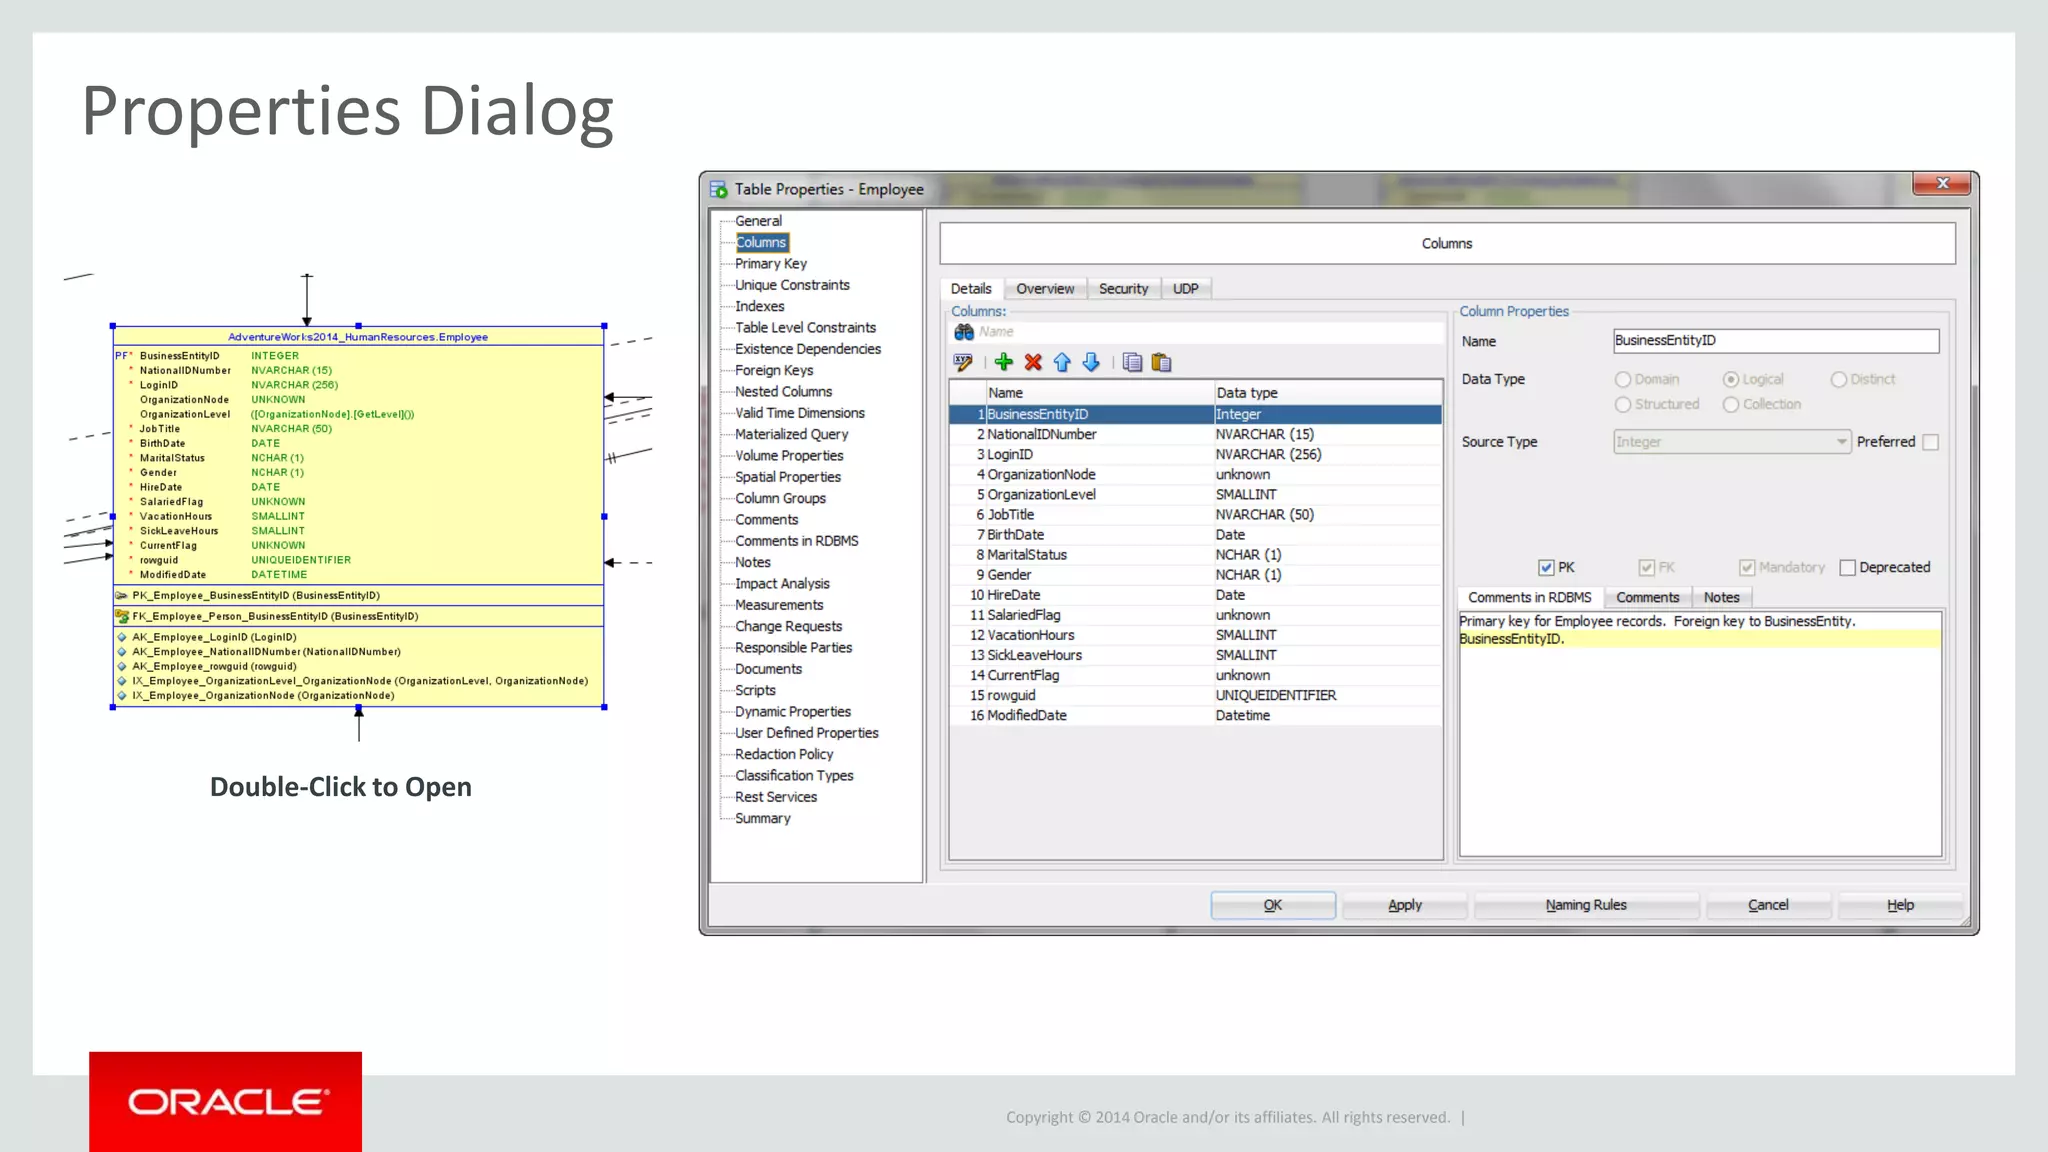Open Indexes in the navigation tree
Image resolution: width=2048 pixels, height=1152 pixels.
click(x=759, y=306)
